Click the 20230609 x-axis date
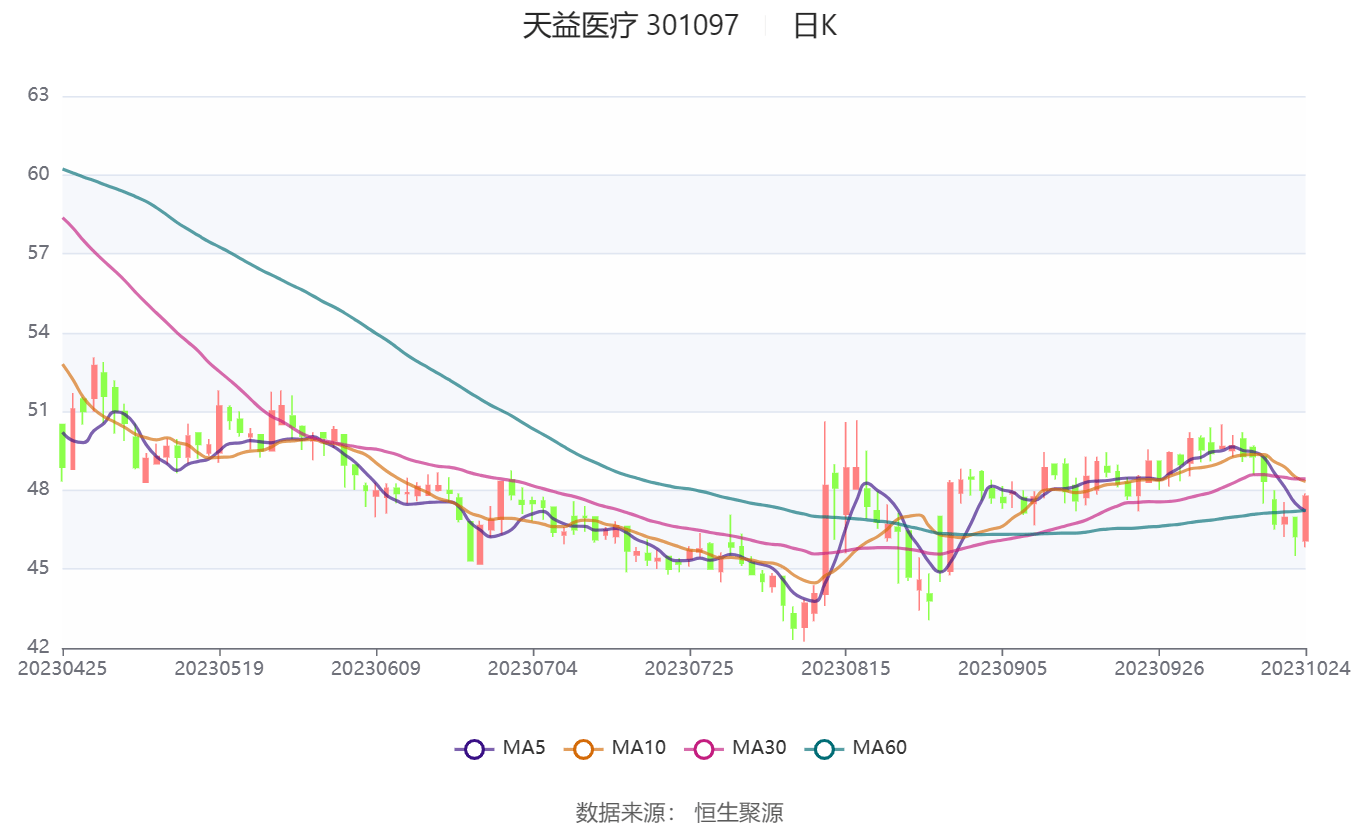1360x828 pixels. [x=376, y=668]
